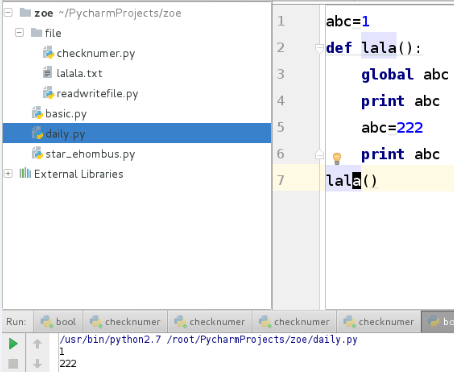
Task: Collapse the file folder node
Action: 20,33
